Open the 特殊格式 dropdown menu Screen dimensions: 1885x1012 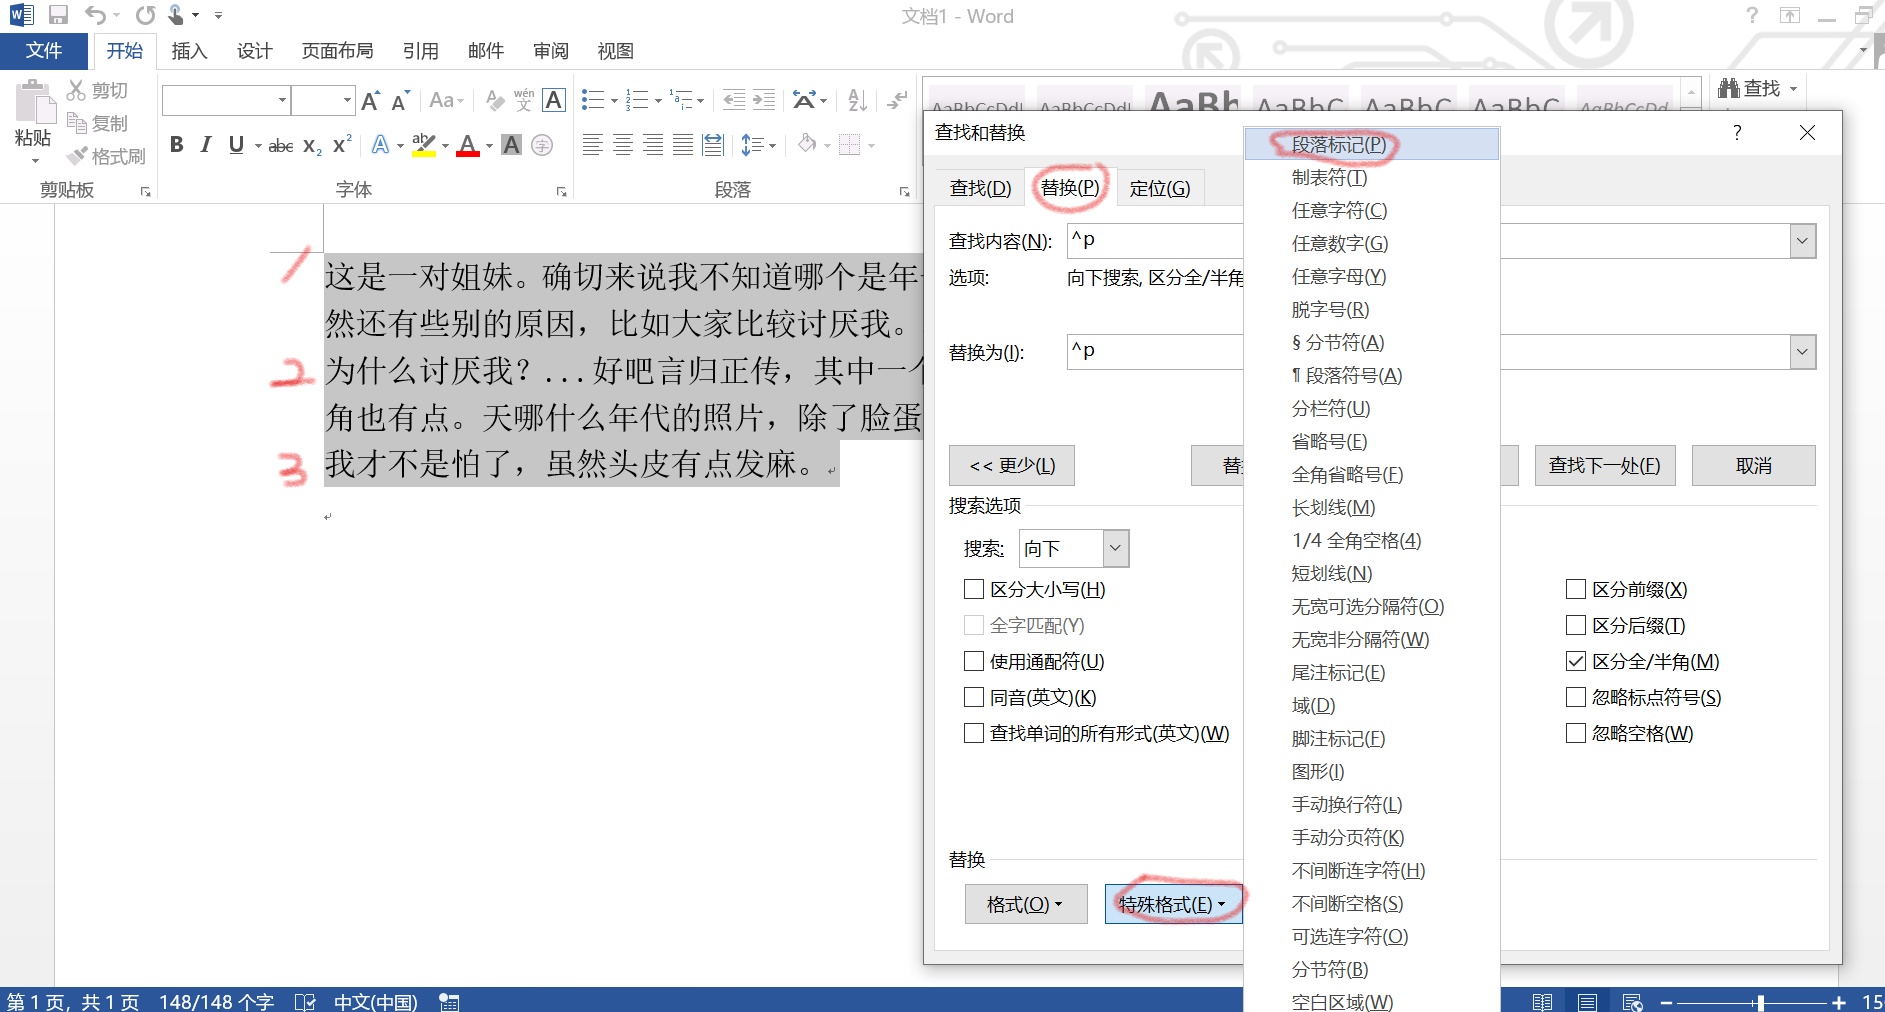click(1172, 903)
